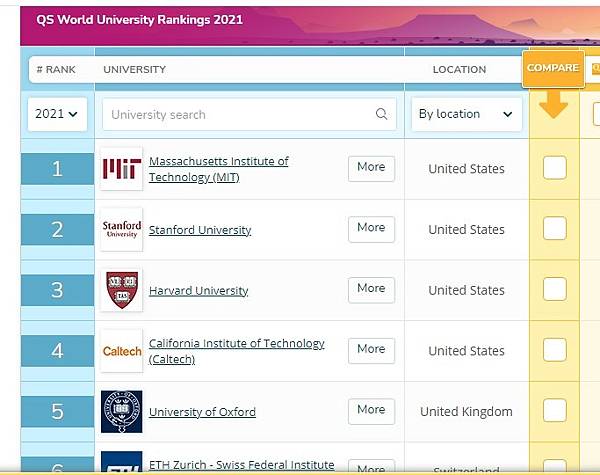The height and width of the screenshot is (475, 600).
Task: Click the Caltech logo
Action: [x=122, y=351]
